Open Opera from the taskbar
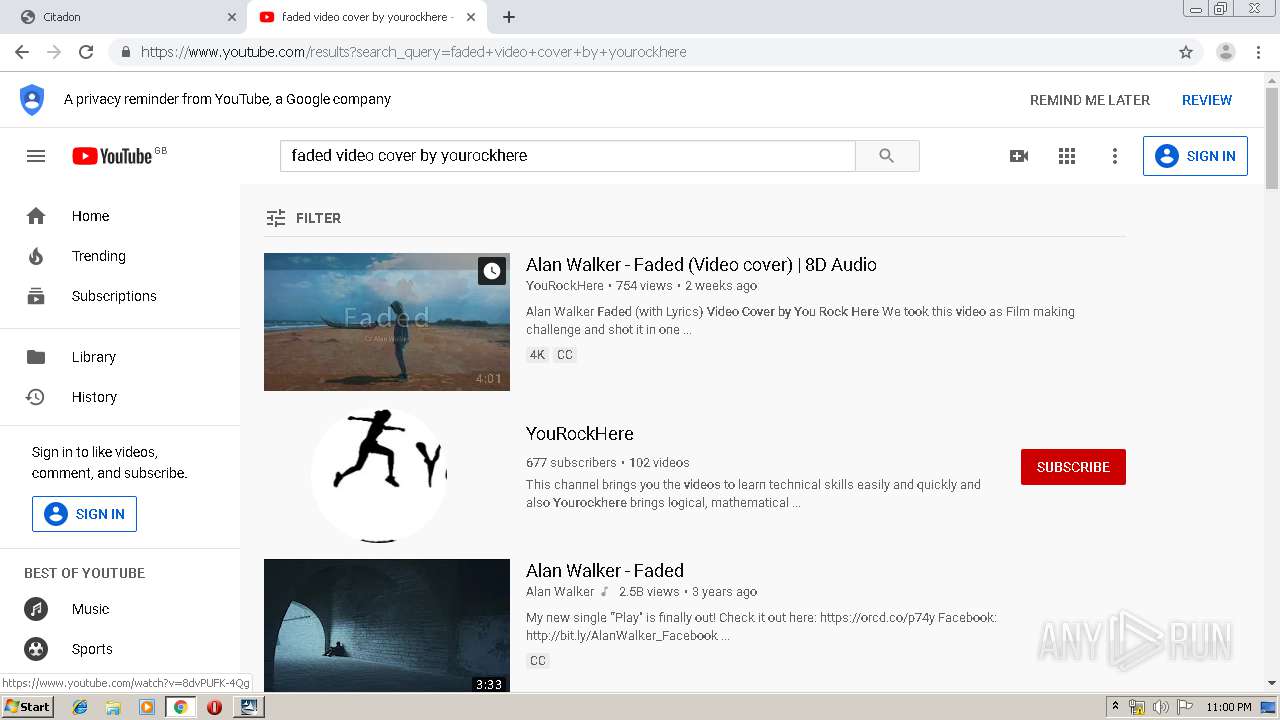1280x720 pixels. [214, 707]
